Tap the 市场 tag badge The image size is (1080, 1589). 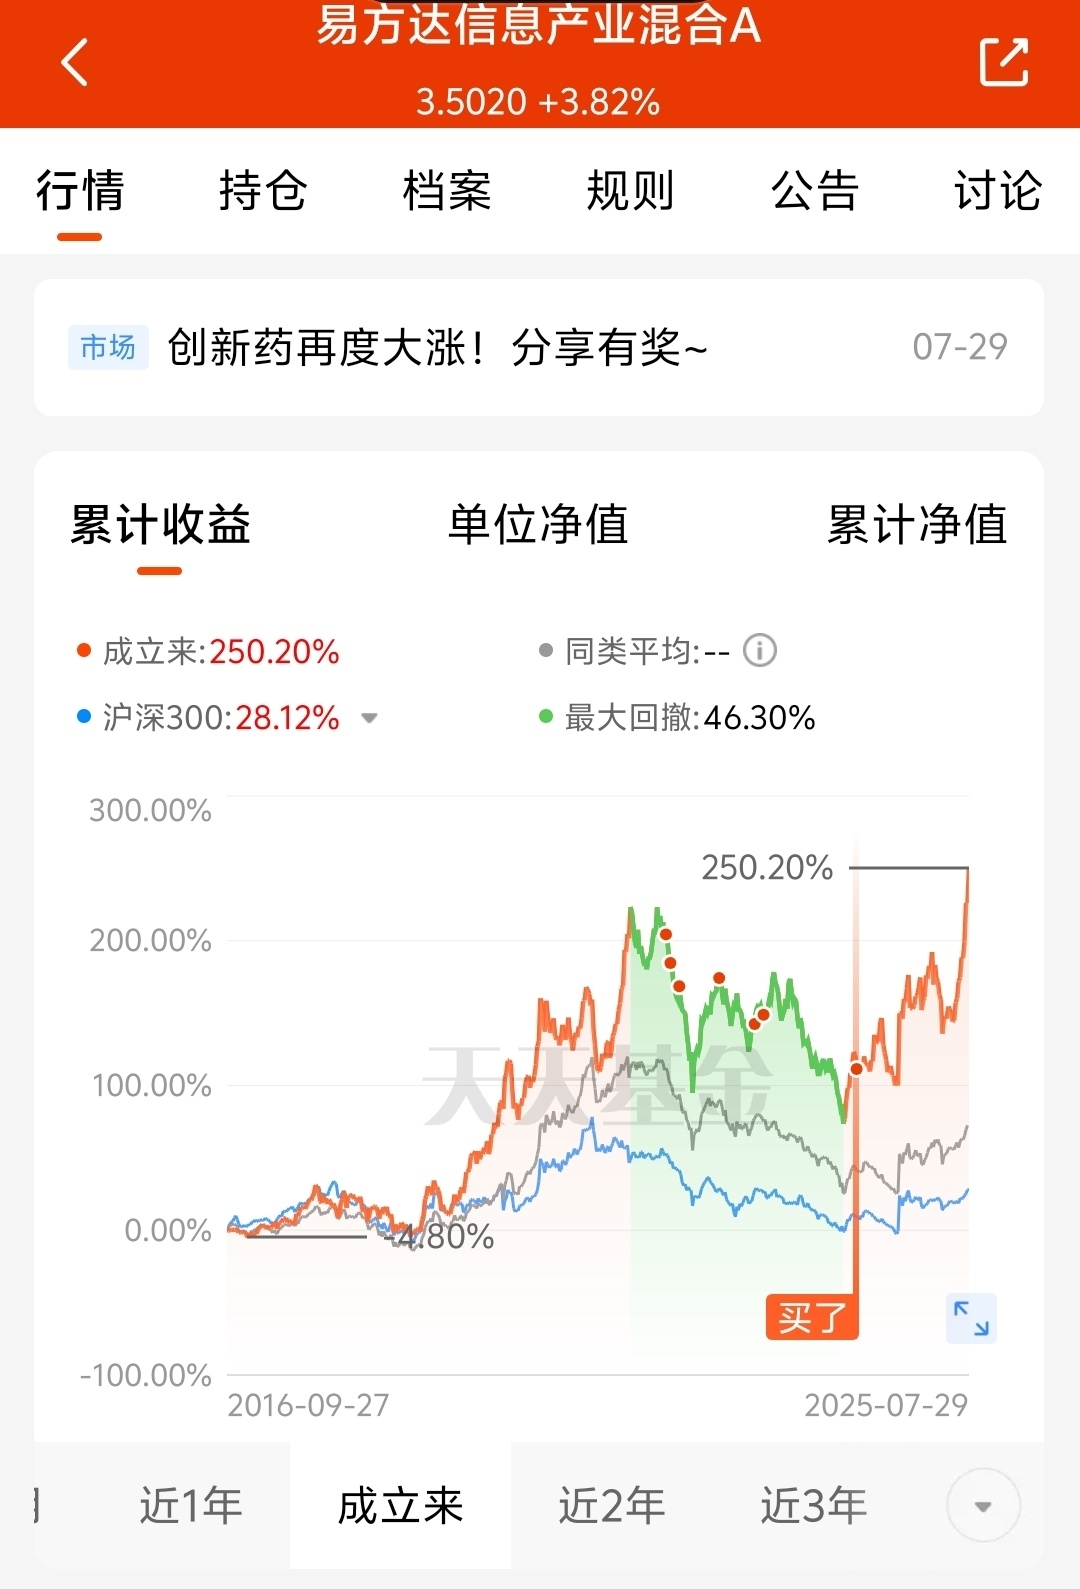(x=108, y=347)
